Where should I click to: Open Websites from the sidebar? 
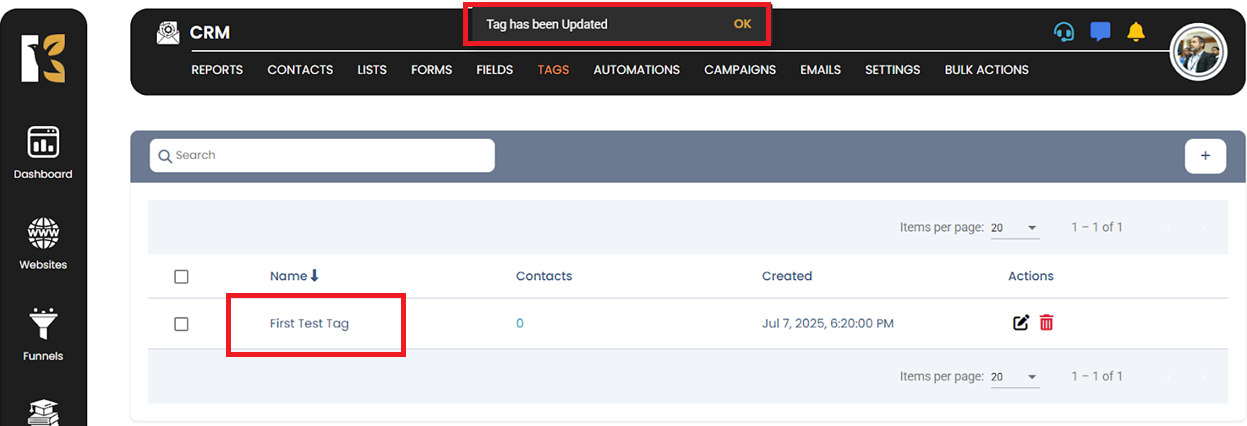pos(43,243)
